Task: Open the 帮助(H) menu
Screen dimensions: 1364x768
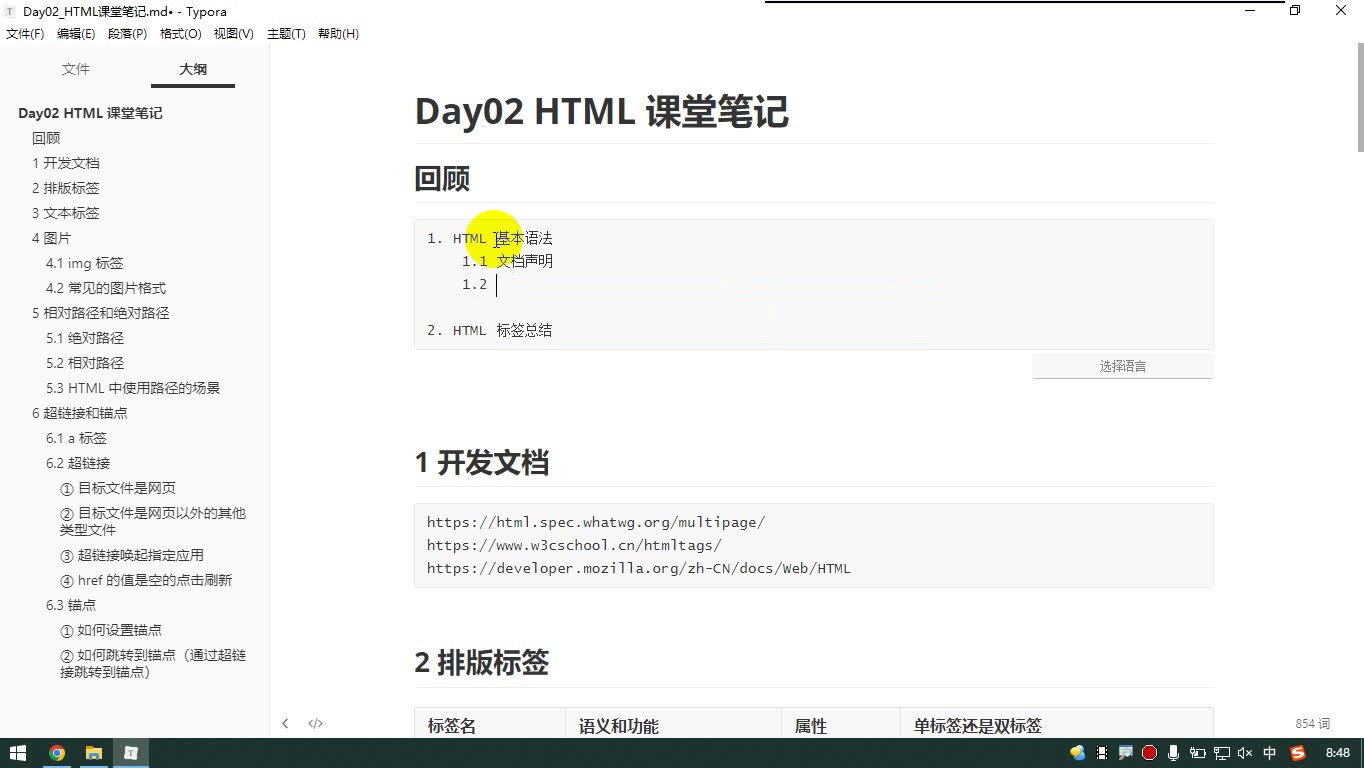Action: 338,34
